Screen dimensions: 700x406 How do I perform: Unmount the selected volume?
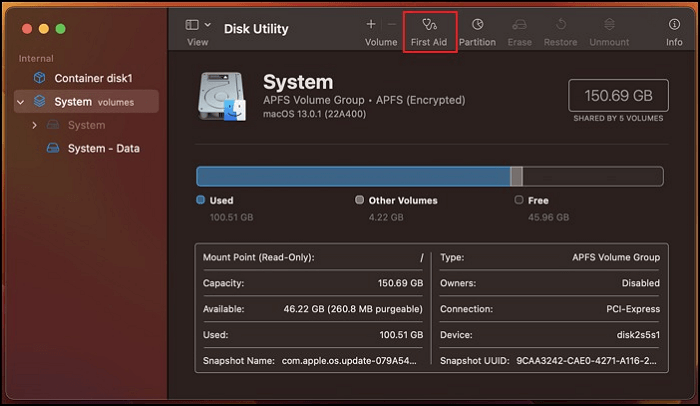(x=609, y=32)
